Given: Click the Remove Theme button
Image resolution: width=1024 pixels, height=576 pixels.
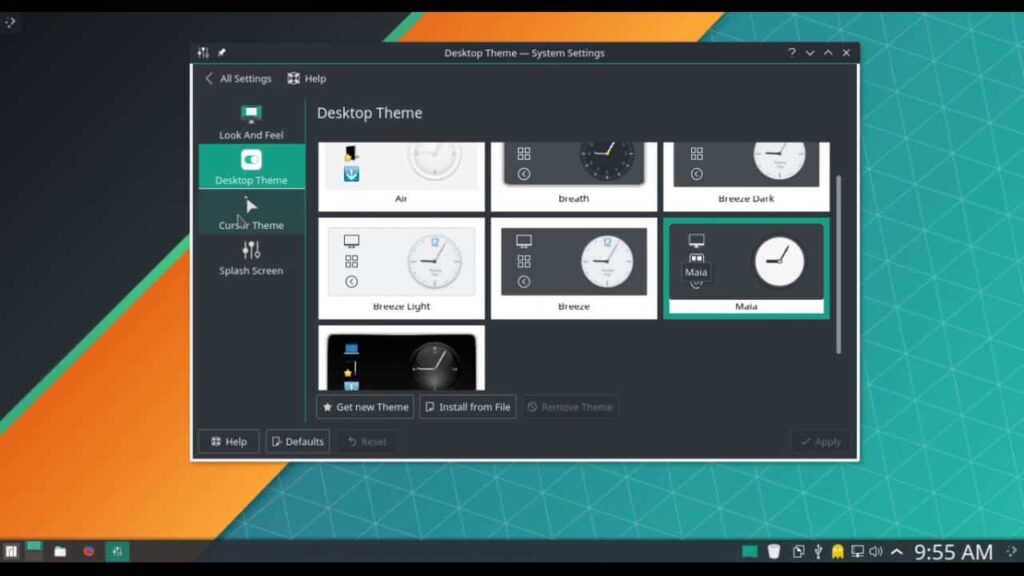Looking at the screenshot, I should point(570,407).
